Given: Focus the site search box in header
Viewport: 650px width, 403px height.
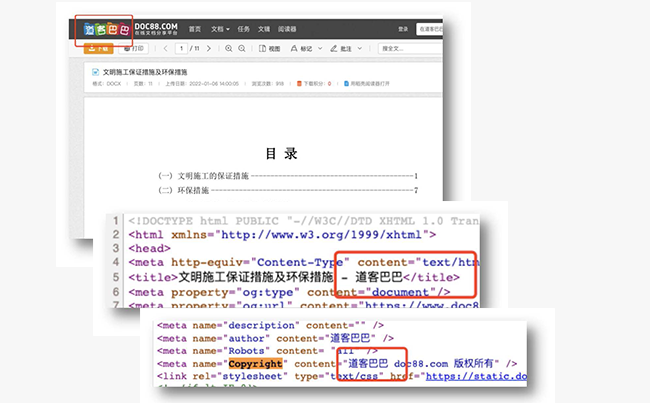Looking at the screenshot, I should point(429,29).
